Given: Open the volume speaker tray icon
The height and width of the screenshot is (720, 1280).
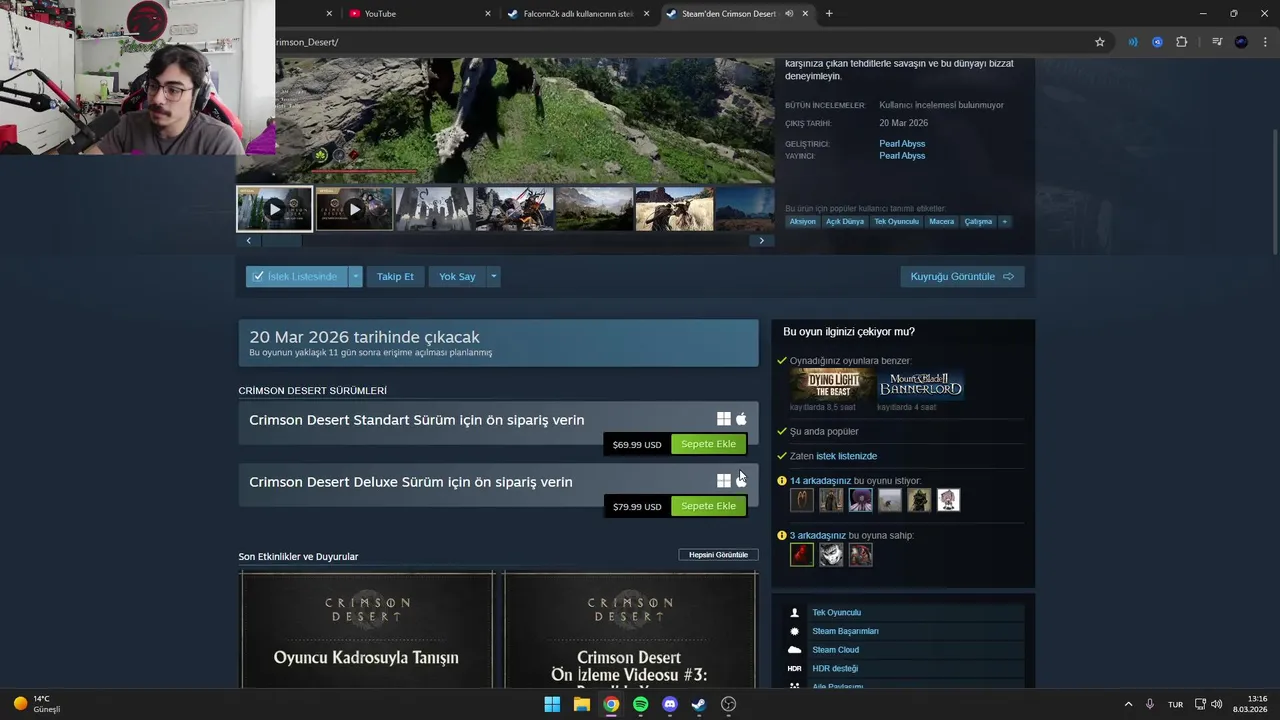Looking at the screenshot, I should click(x=1216, y=704).
